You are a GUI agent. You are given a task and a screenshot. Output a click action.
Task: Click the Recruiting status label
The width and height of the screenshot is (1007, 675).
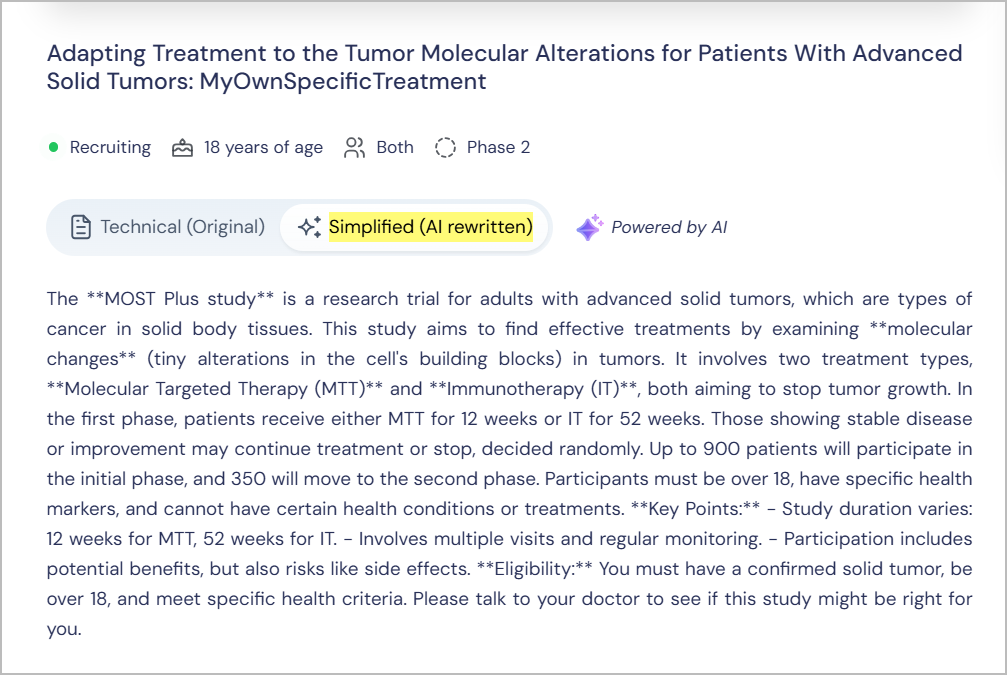tap(110, 148)
